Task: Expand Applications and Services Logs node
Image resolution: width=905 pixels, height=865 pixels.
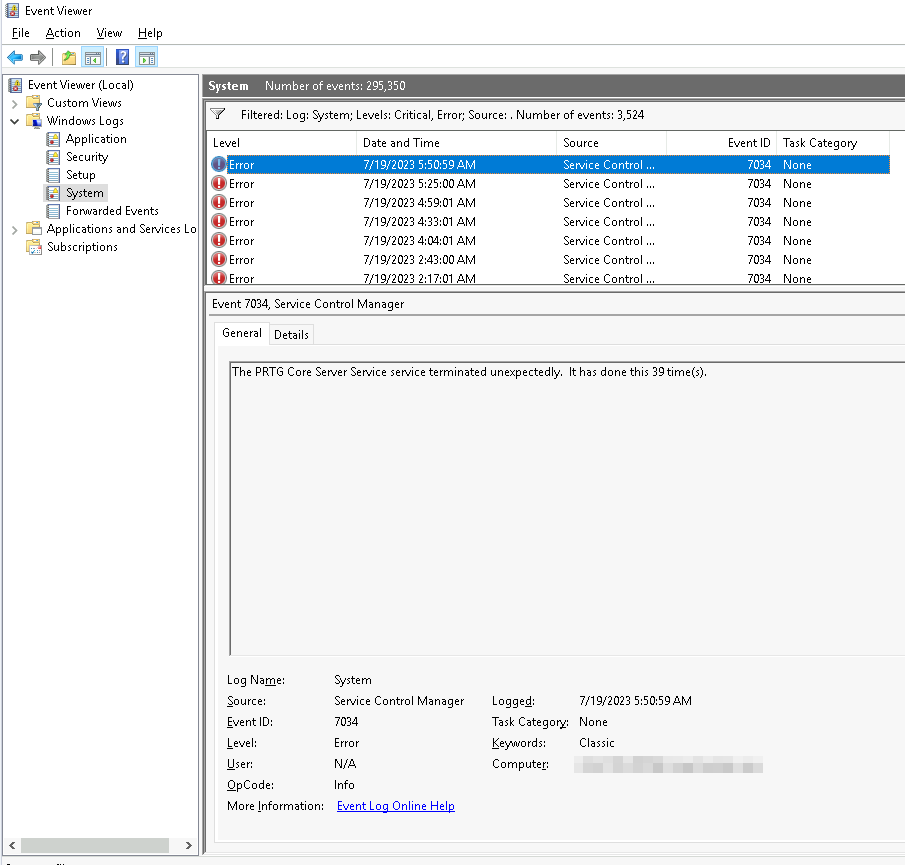Action: point(15,230)
